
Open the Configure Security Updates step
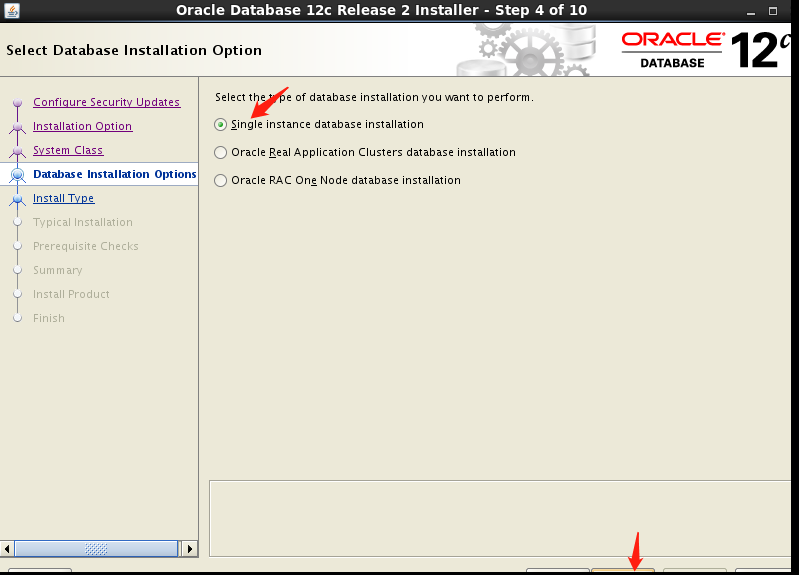106,102
